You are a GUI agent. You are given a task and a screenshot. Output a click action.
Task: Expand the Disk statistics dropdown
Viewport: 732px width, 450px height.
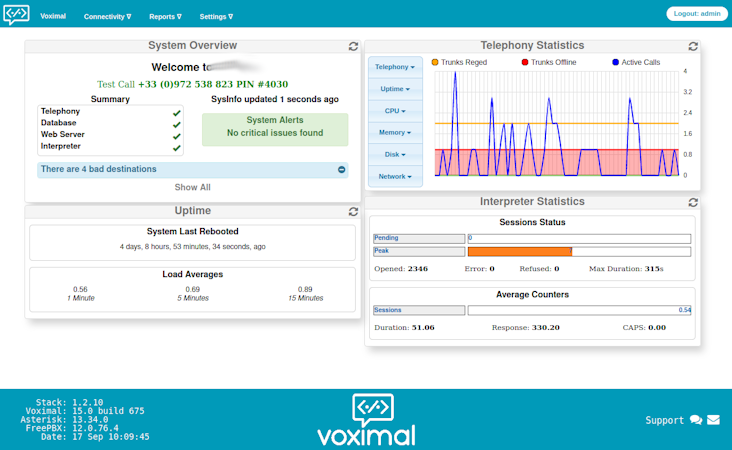click(395, 155)
